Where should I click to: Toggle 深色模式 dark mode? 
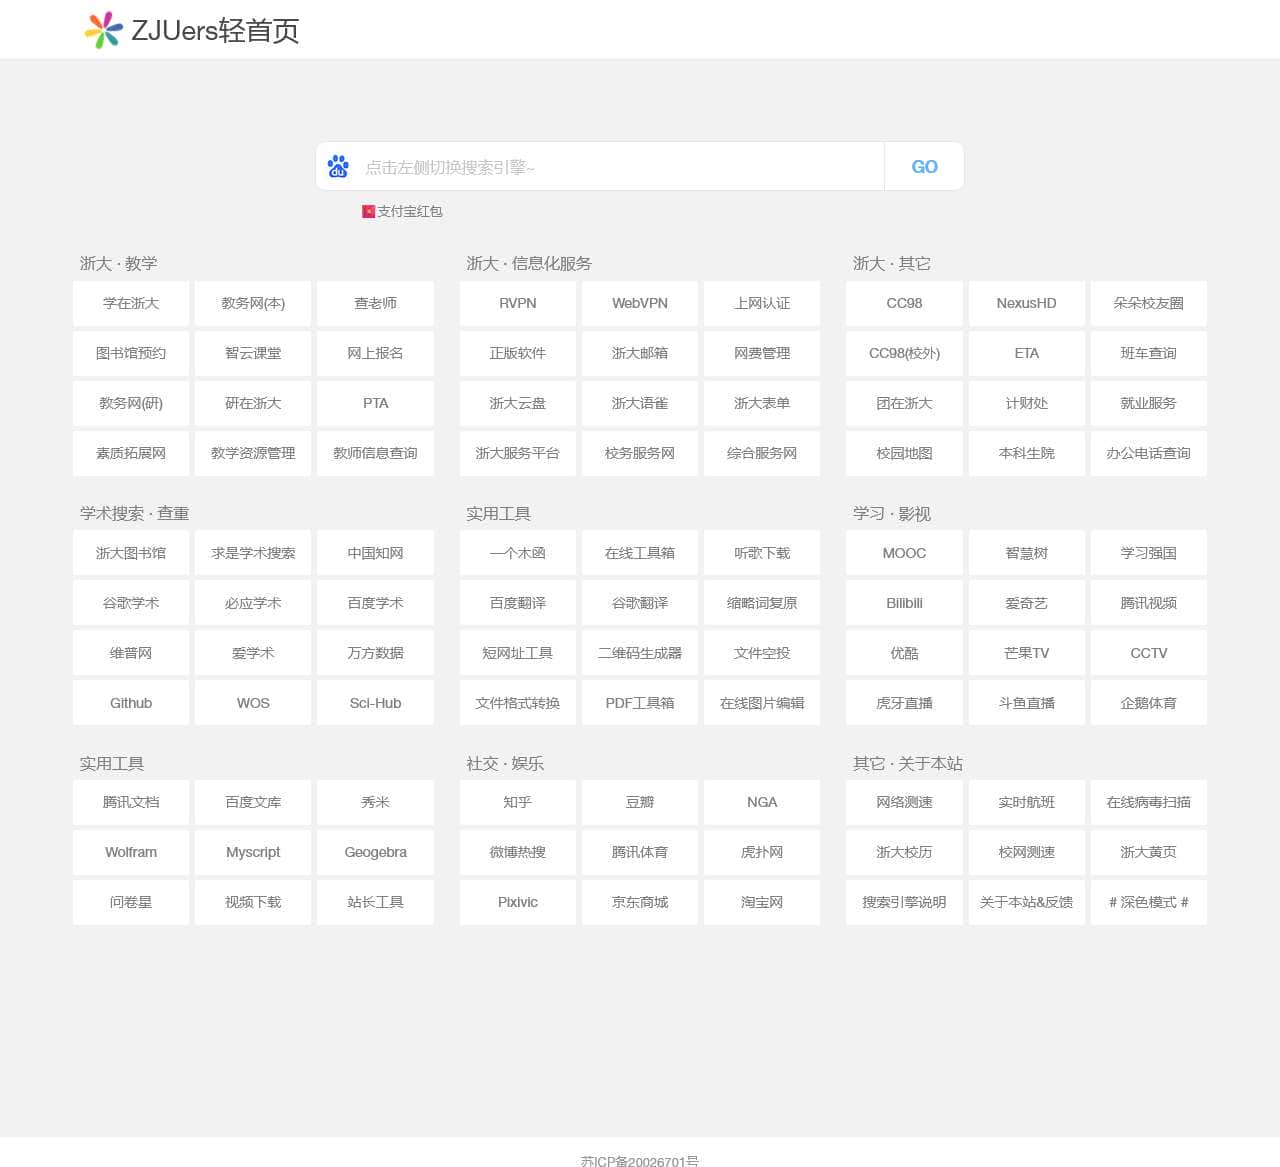pos(1148,902)
